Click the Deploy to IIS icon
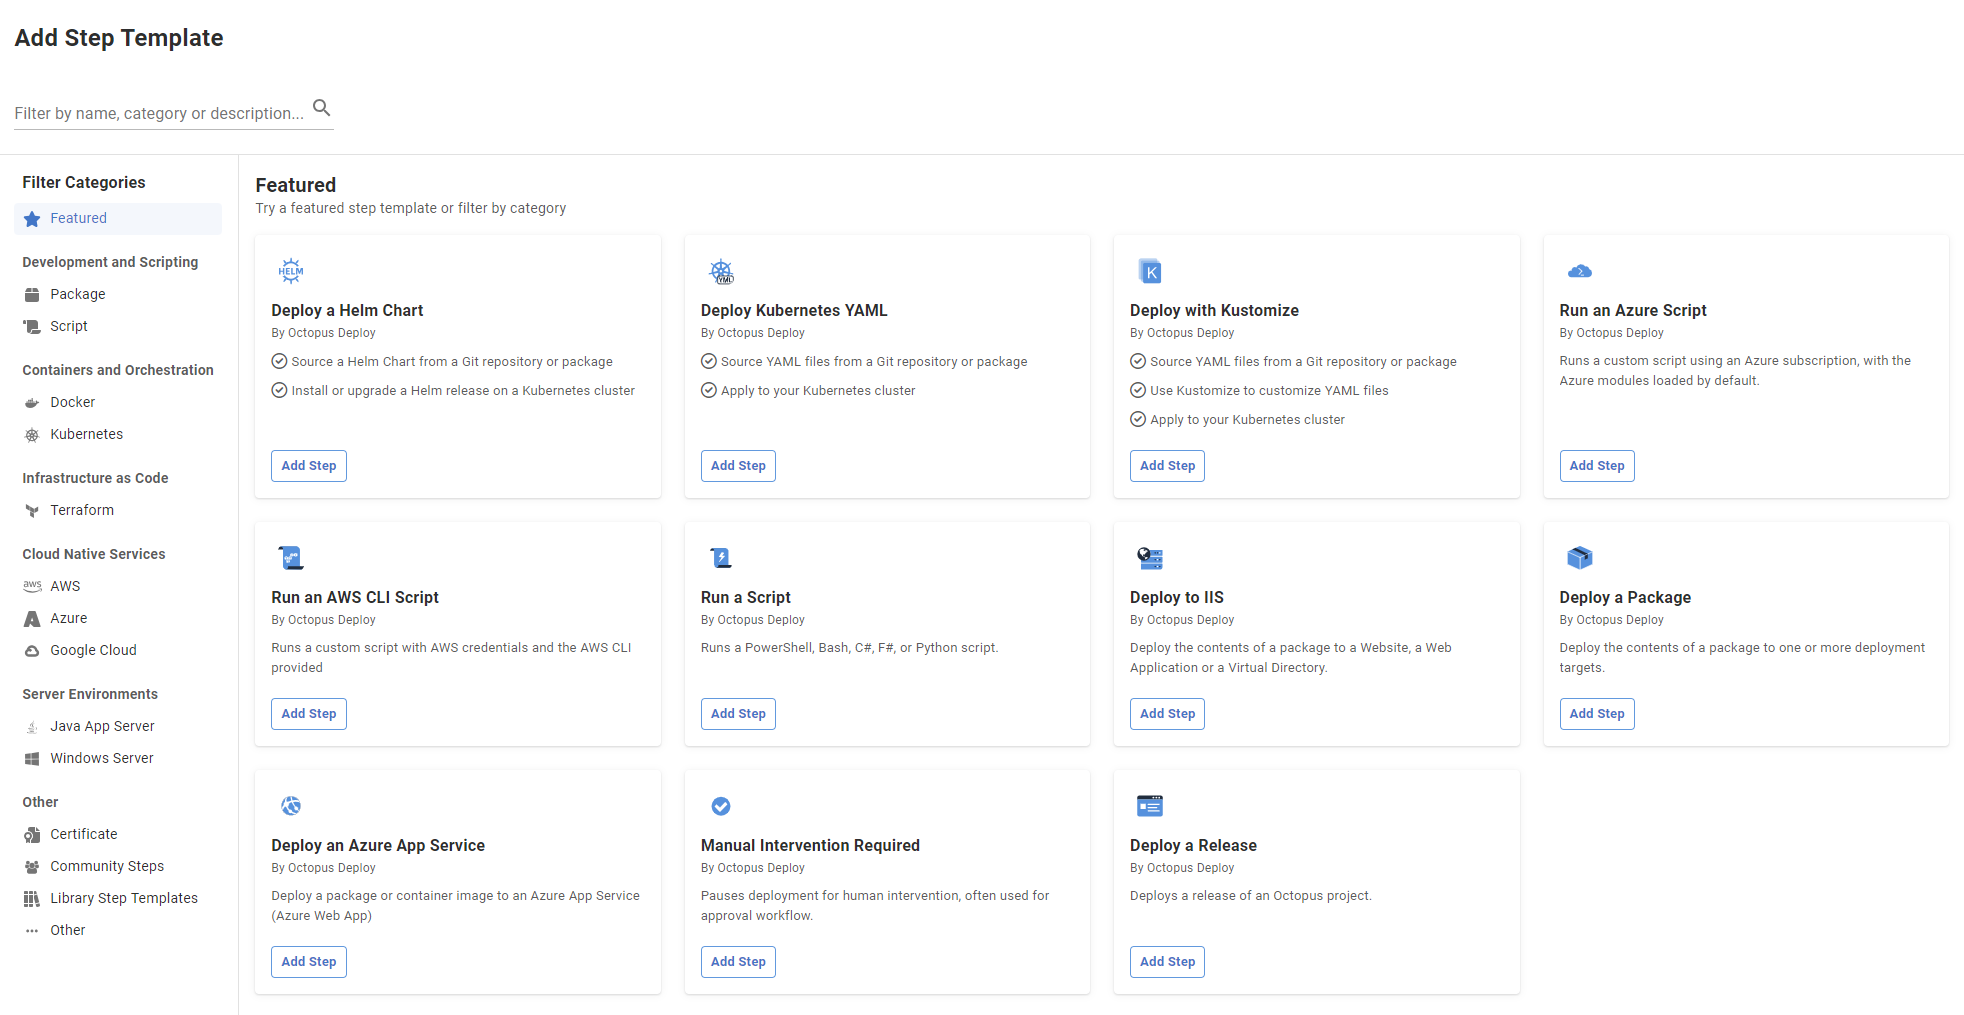Viewport: 1964px width, 1015px height. pyautogui.click(x=1150, y=558)
